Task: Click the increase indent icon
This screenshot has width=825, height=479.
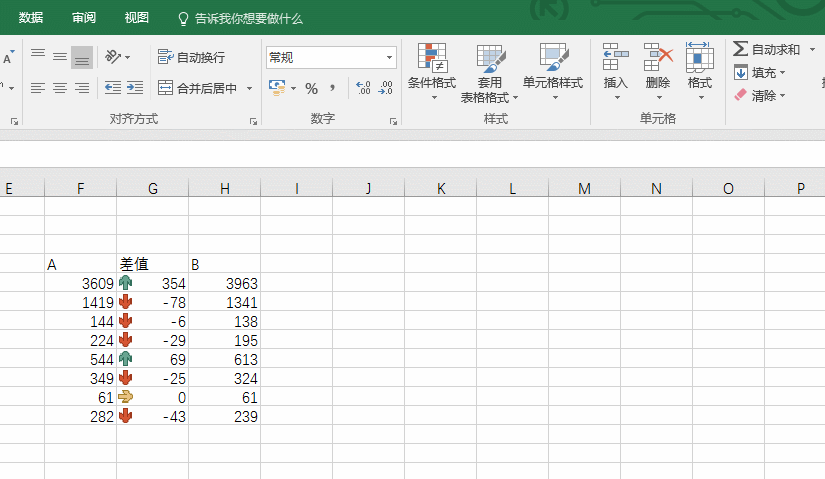Action: pos(134,88)
